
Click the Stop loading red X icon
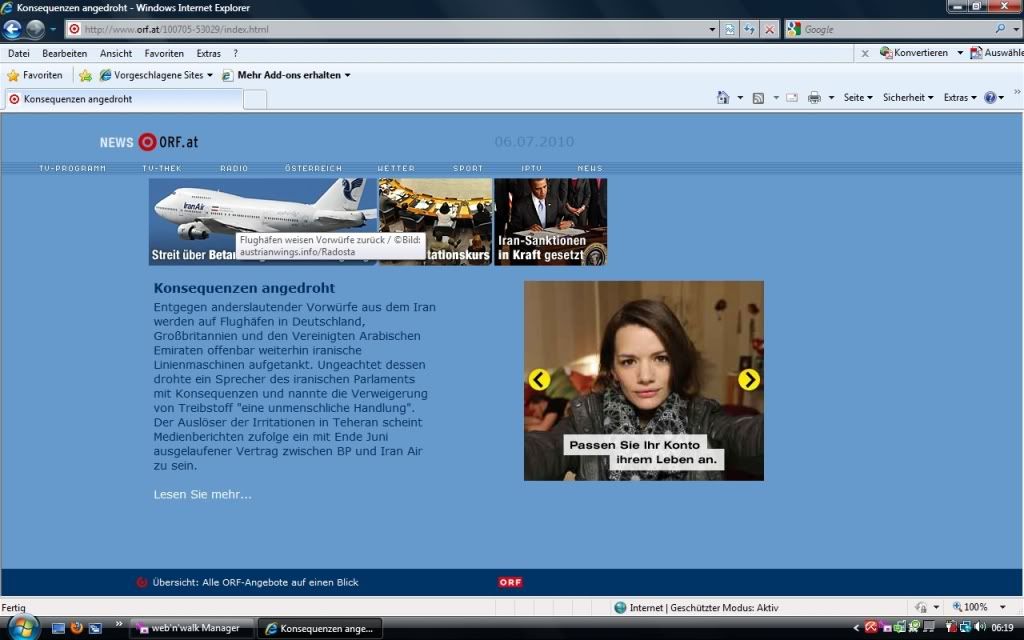(769, 29)
